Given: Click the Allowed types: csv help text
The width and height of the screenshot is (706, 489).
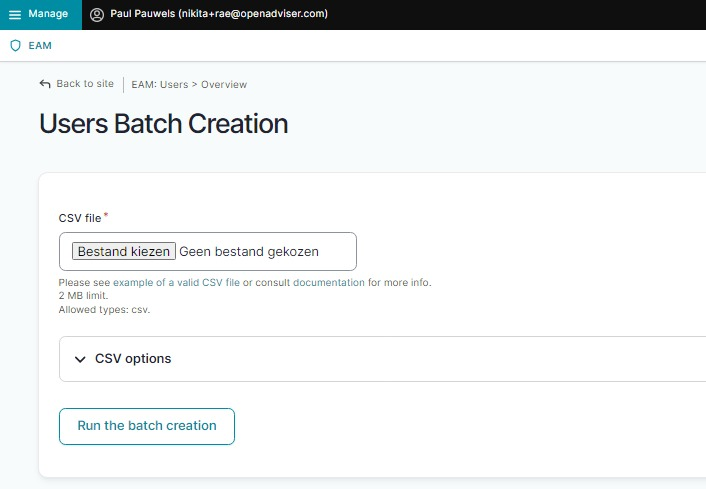Looking at the screenshot, I should pos(104,310).
